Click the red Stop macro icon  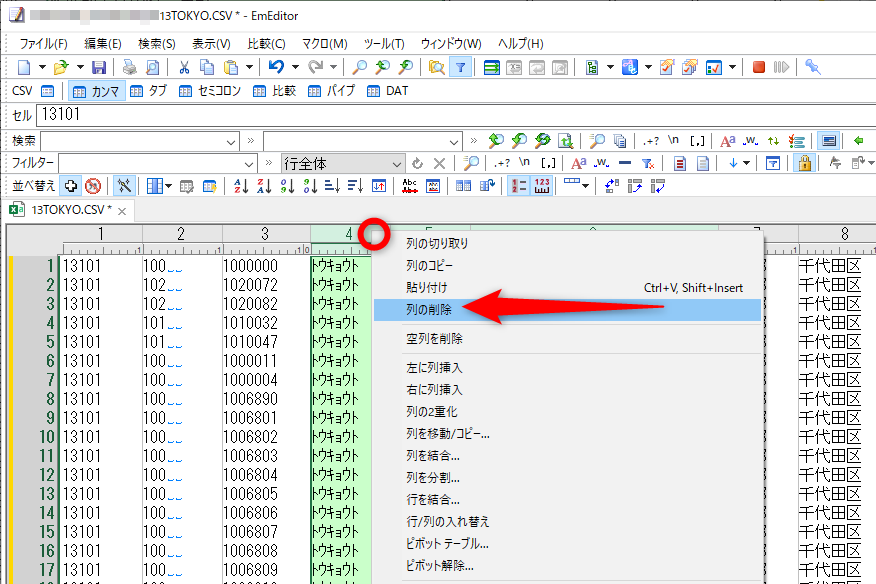[x=759, y=68]
